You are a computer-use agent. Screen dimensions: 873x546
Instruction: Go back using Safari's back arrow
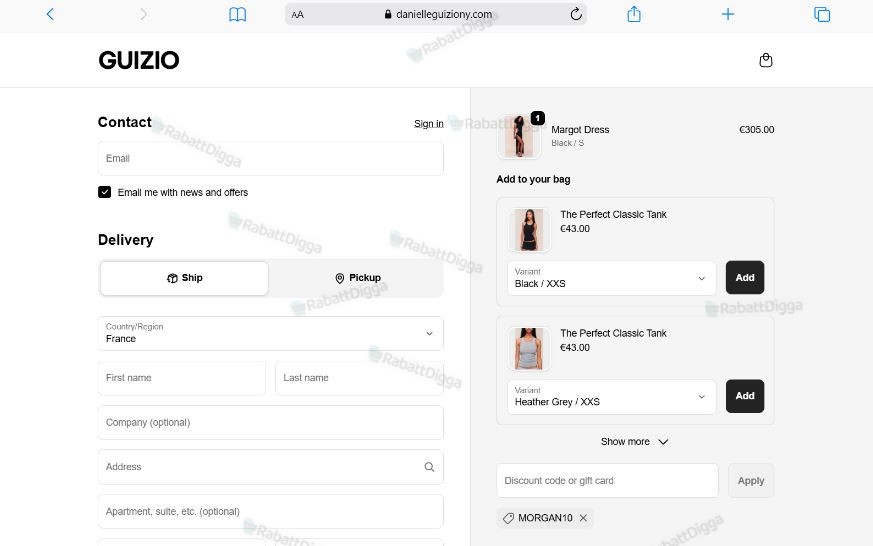click(50, 14)
